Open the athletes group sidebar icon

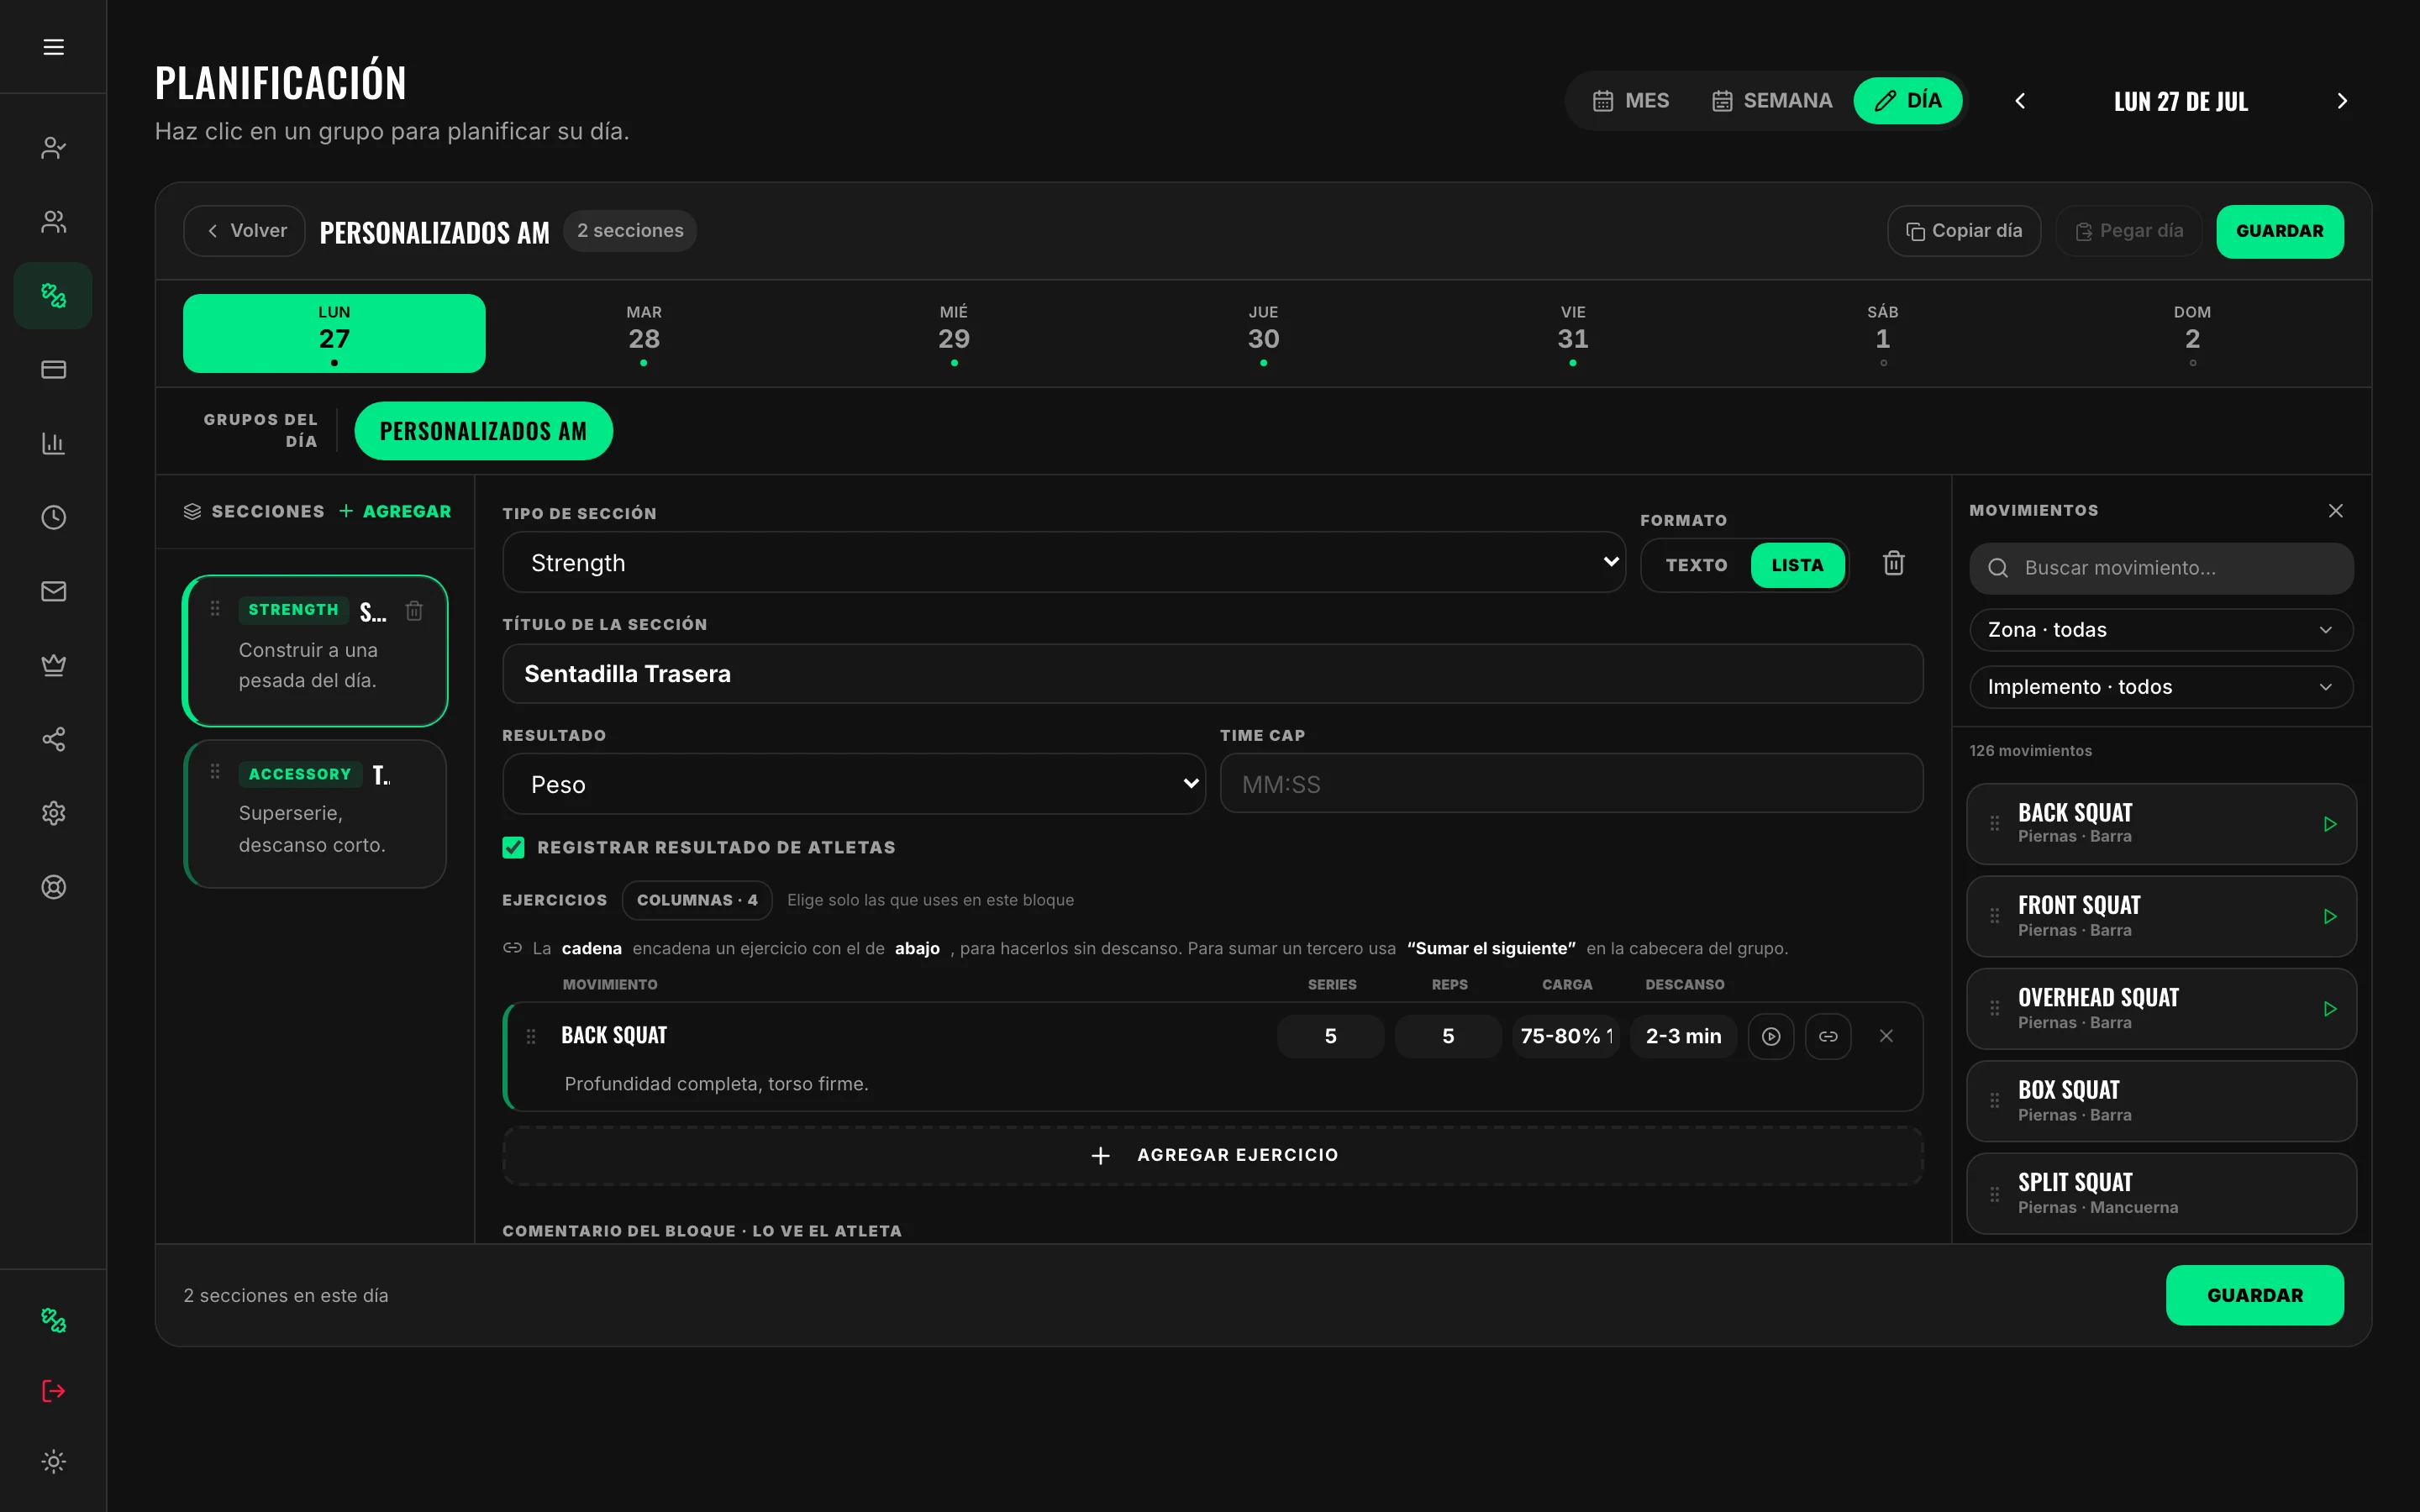(x=53, y=222)
